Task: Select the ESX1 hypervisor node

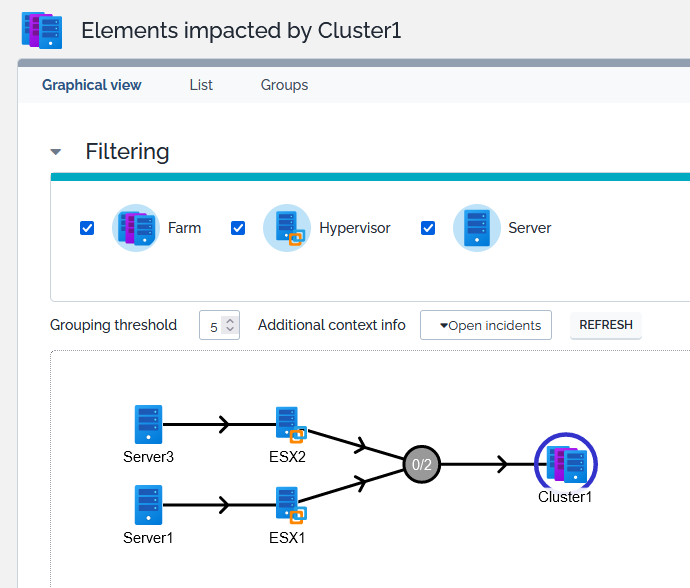Action: (289, 504)
